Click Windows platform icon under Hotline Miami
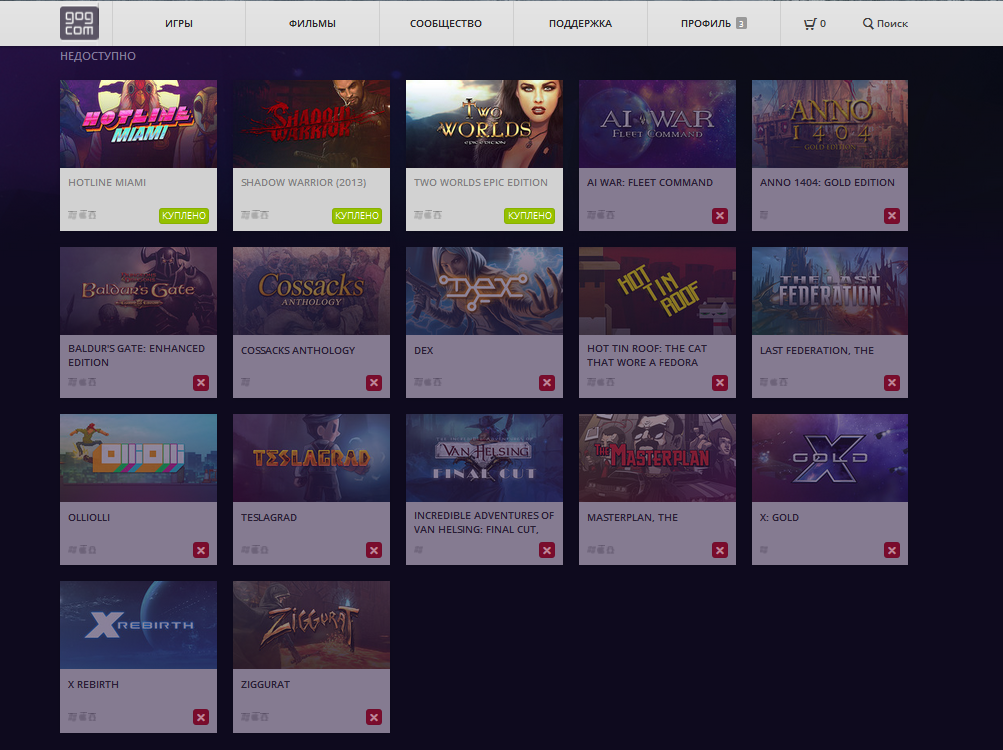 tap(70, 214)
